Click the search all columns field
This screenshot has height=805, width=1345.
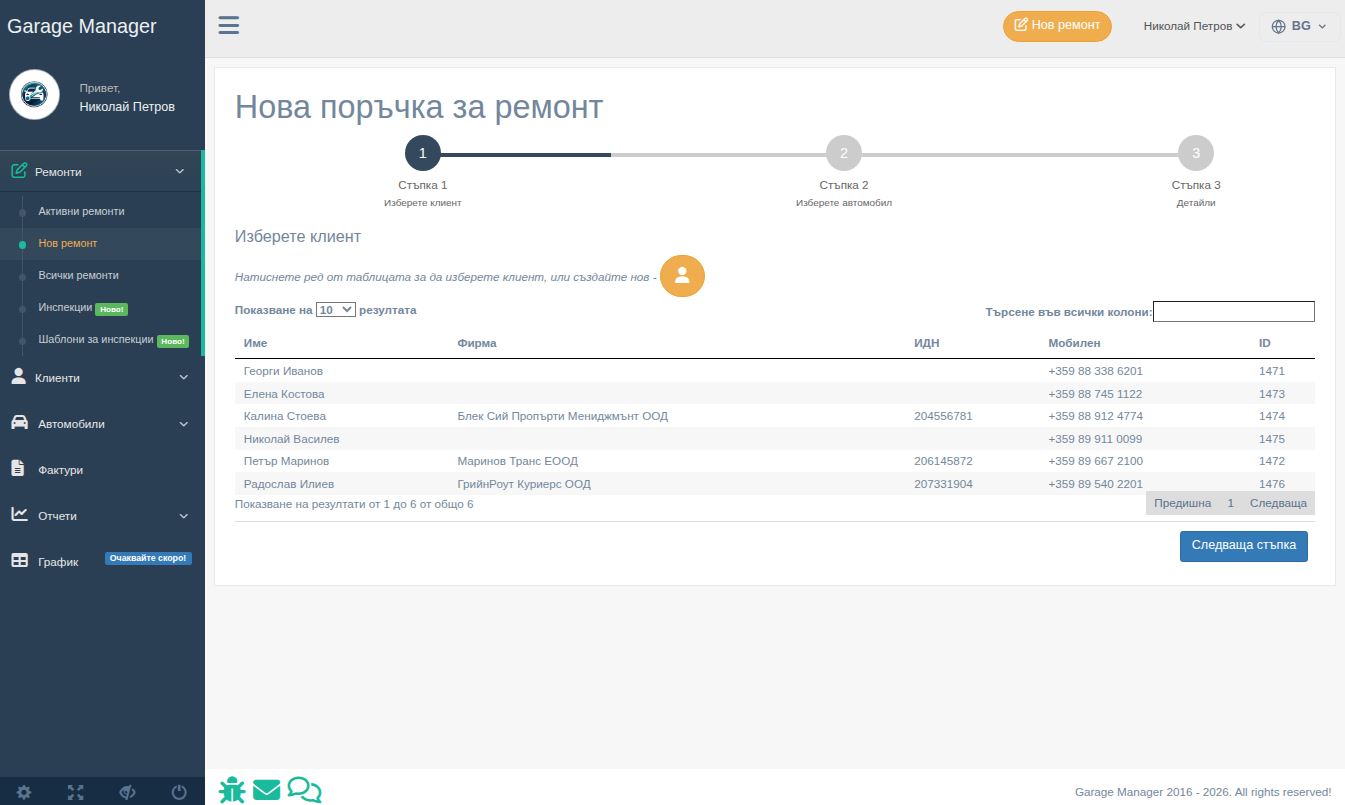click(x=1234, y=312)
